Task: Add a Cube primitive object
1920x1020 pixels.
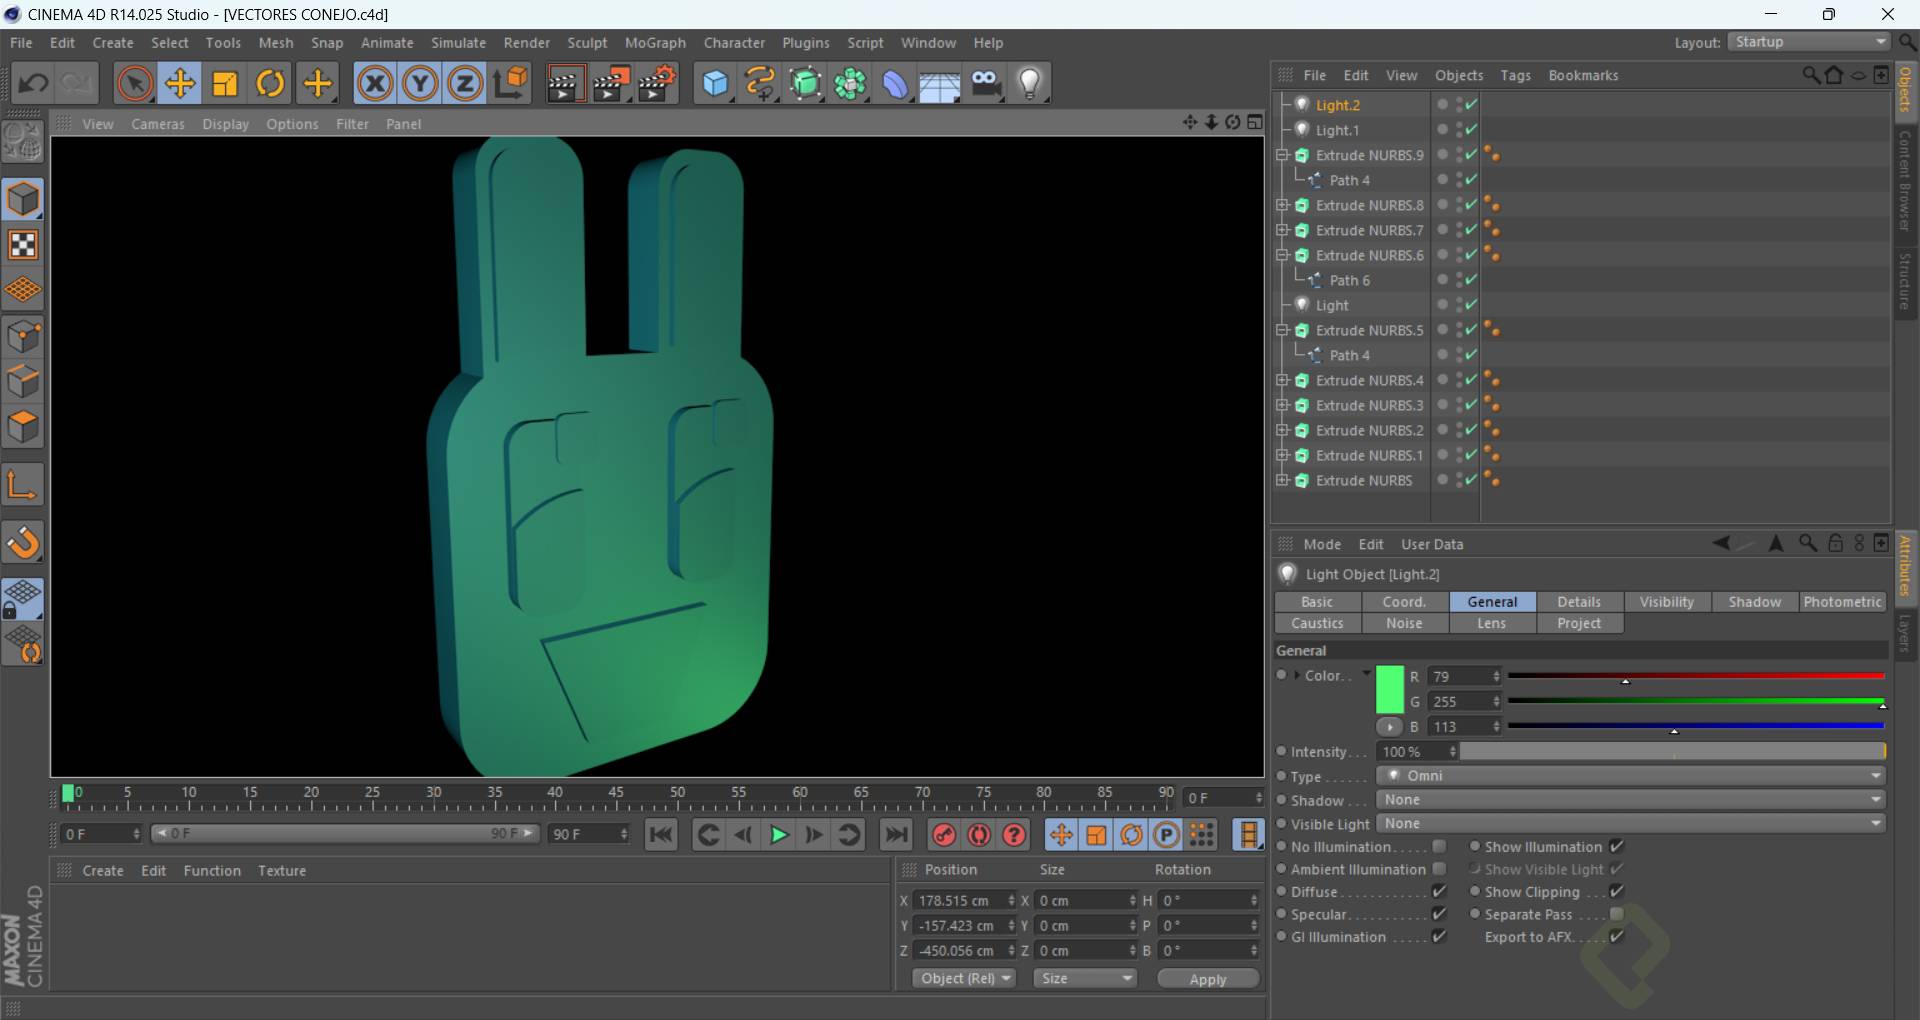Action: click(x=715, y=83)
